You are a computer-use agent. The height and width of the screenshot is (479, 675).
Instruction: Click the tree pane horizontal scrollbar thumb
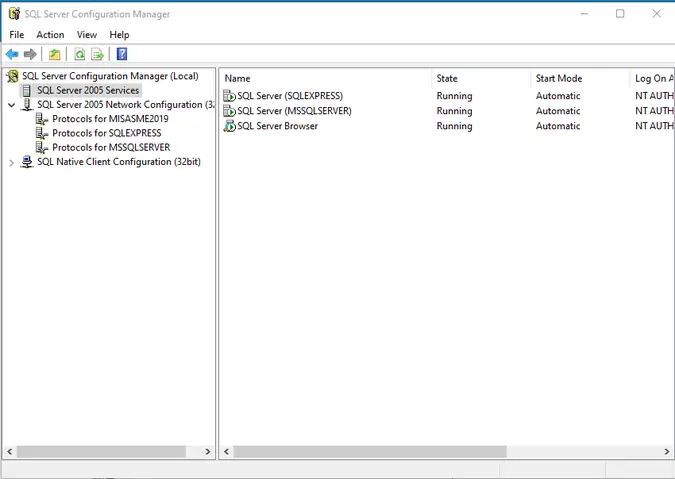(101, 452)
